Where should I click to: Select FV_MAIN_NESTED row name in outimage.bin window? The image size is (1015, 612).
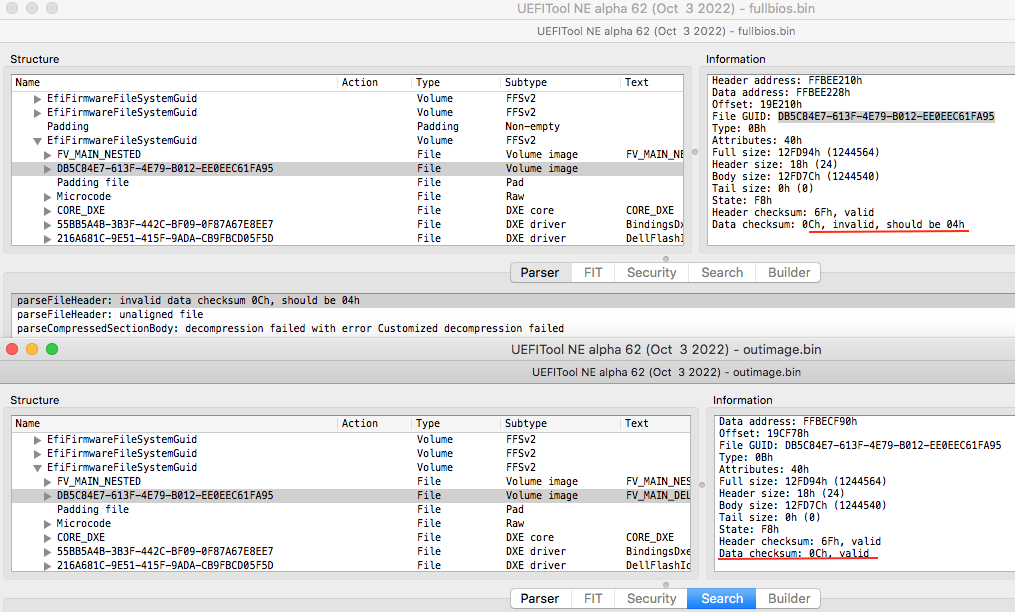(99, 481)
